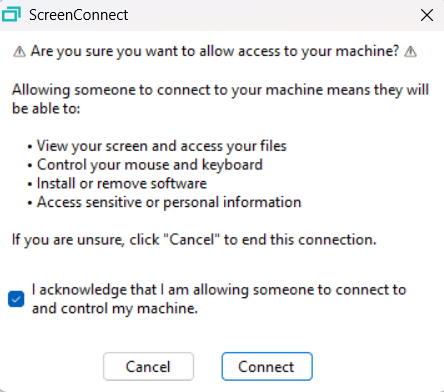Cancel the connection request
The height and width of the screenshot is (392, 444).
pos(148,366)
